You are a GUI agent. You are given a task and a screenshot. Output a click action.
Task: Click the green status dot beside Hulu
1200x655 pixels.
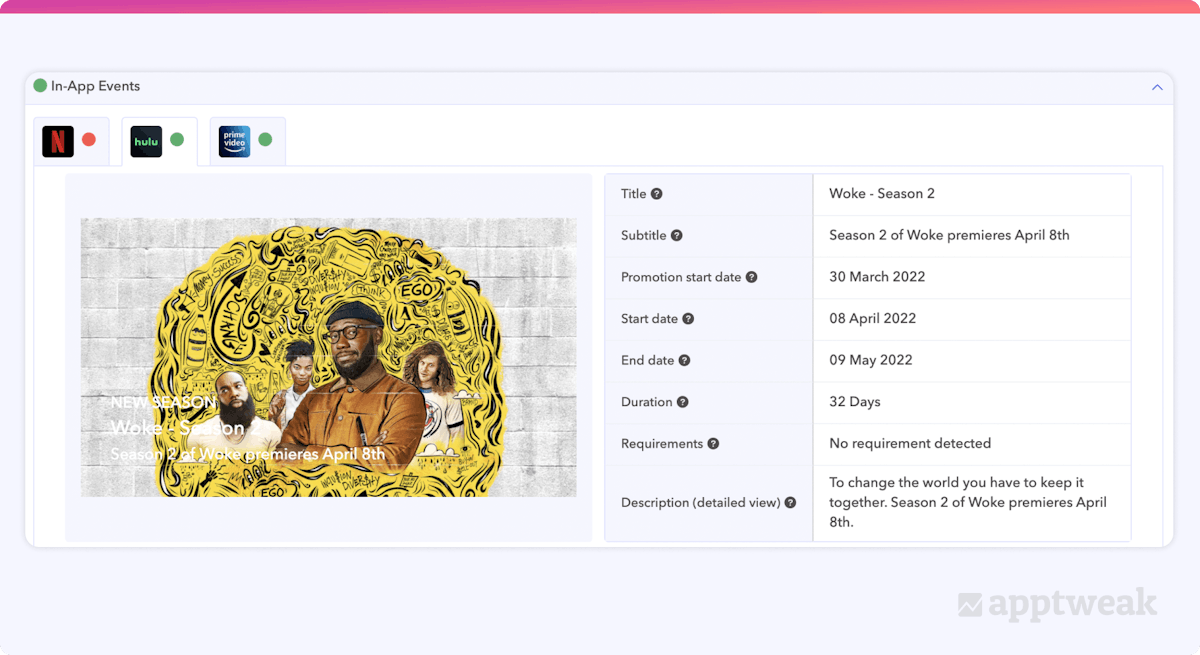coord(177,140)
